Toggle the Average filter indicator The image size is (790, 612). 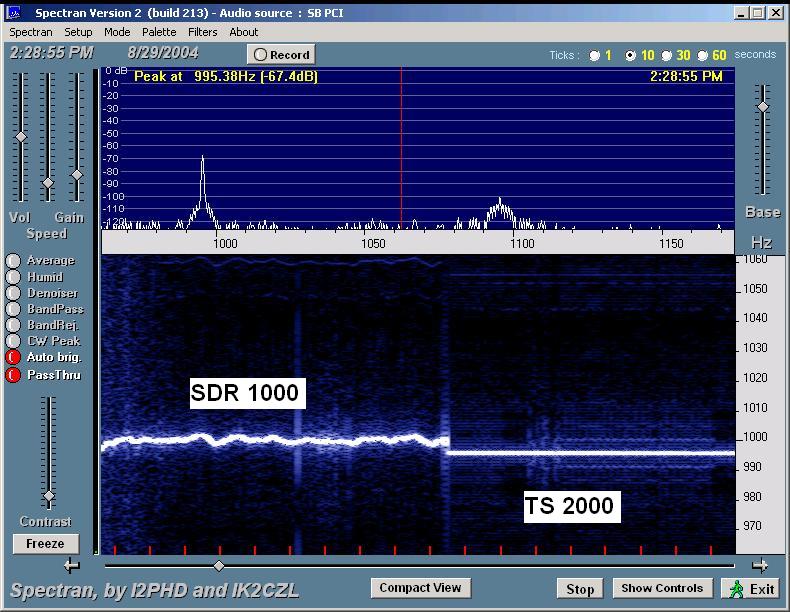pos(13,260)
